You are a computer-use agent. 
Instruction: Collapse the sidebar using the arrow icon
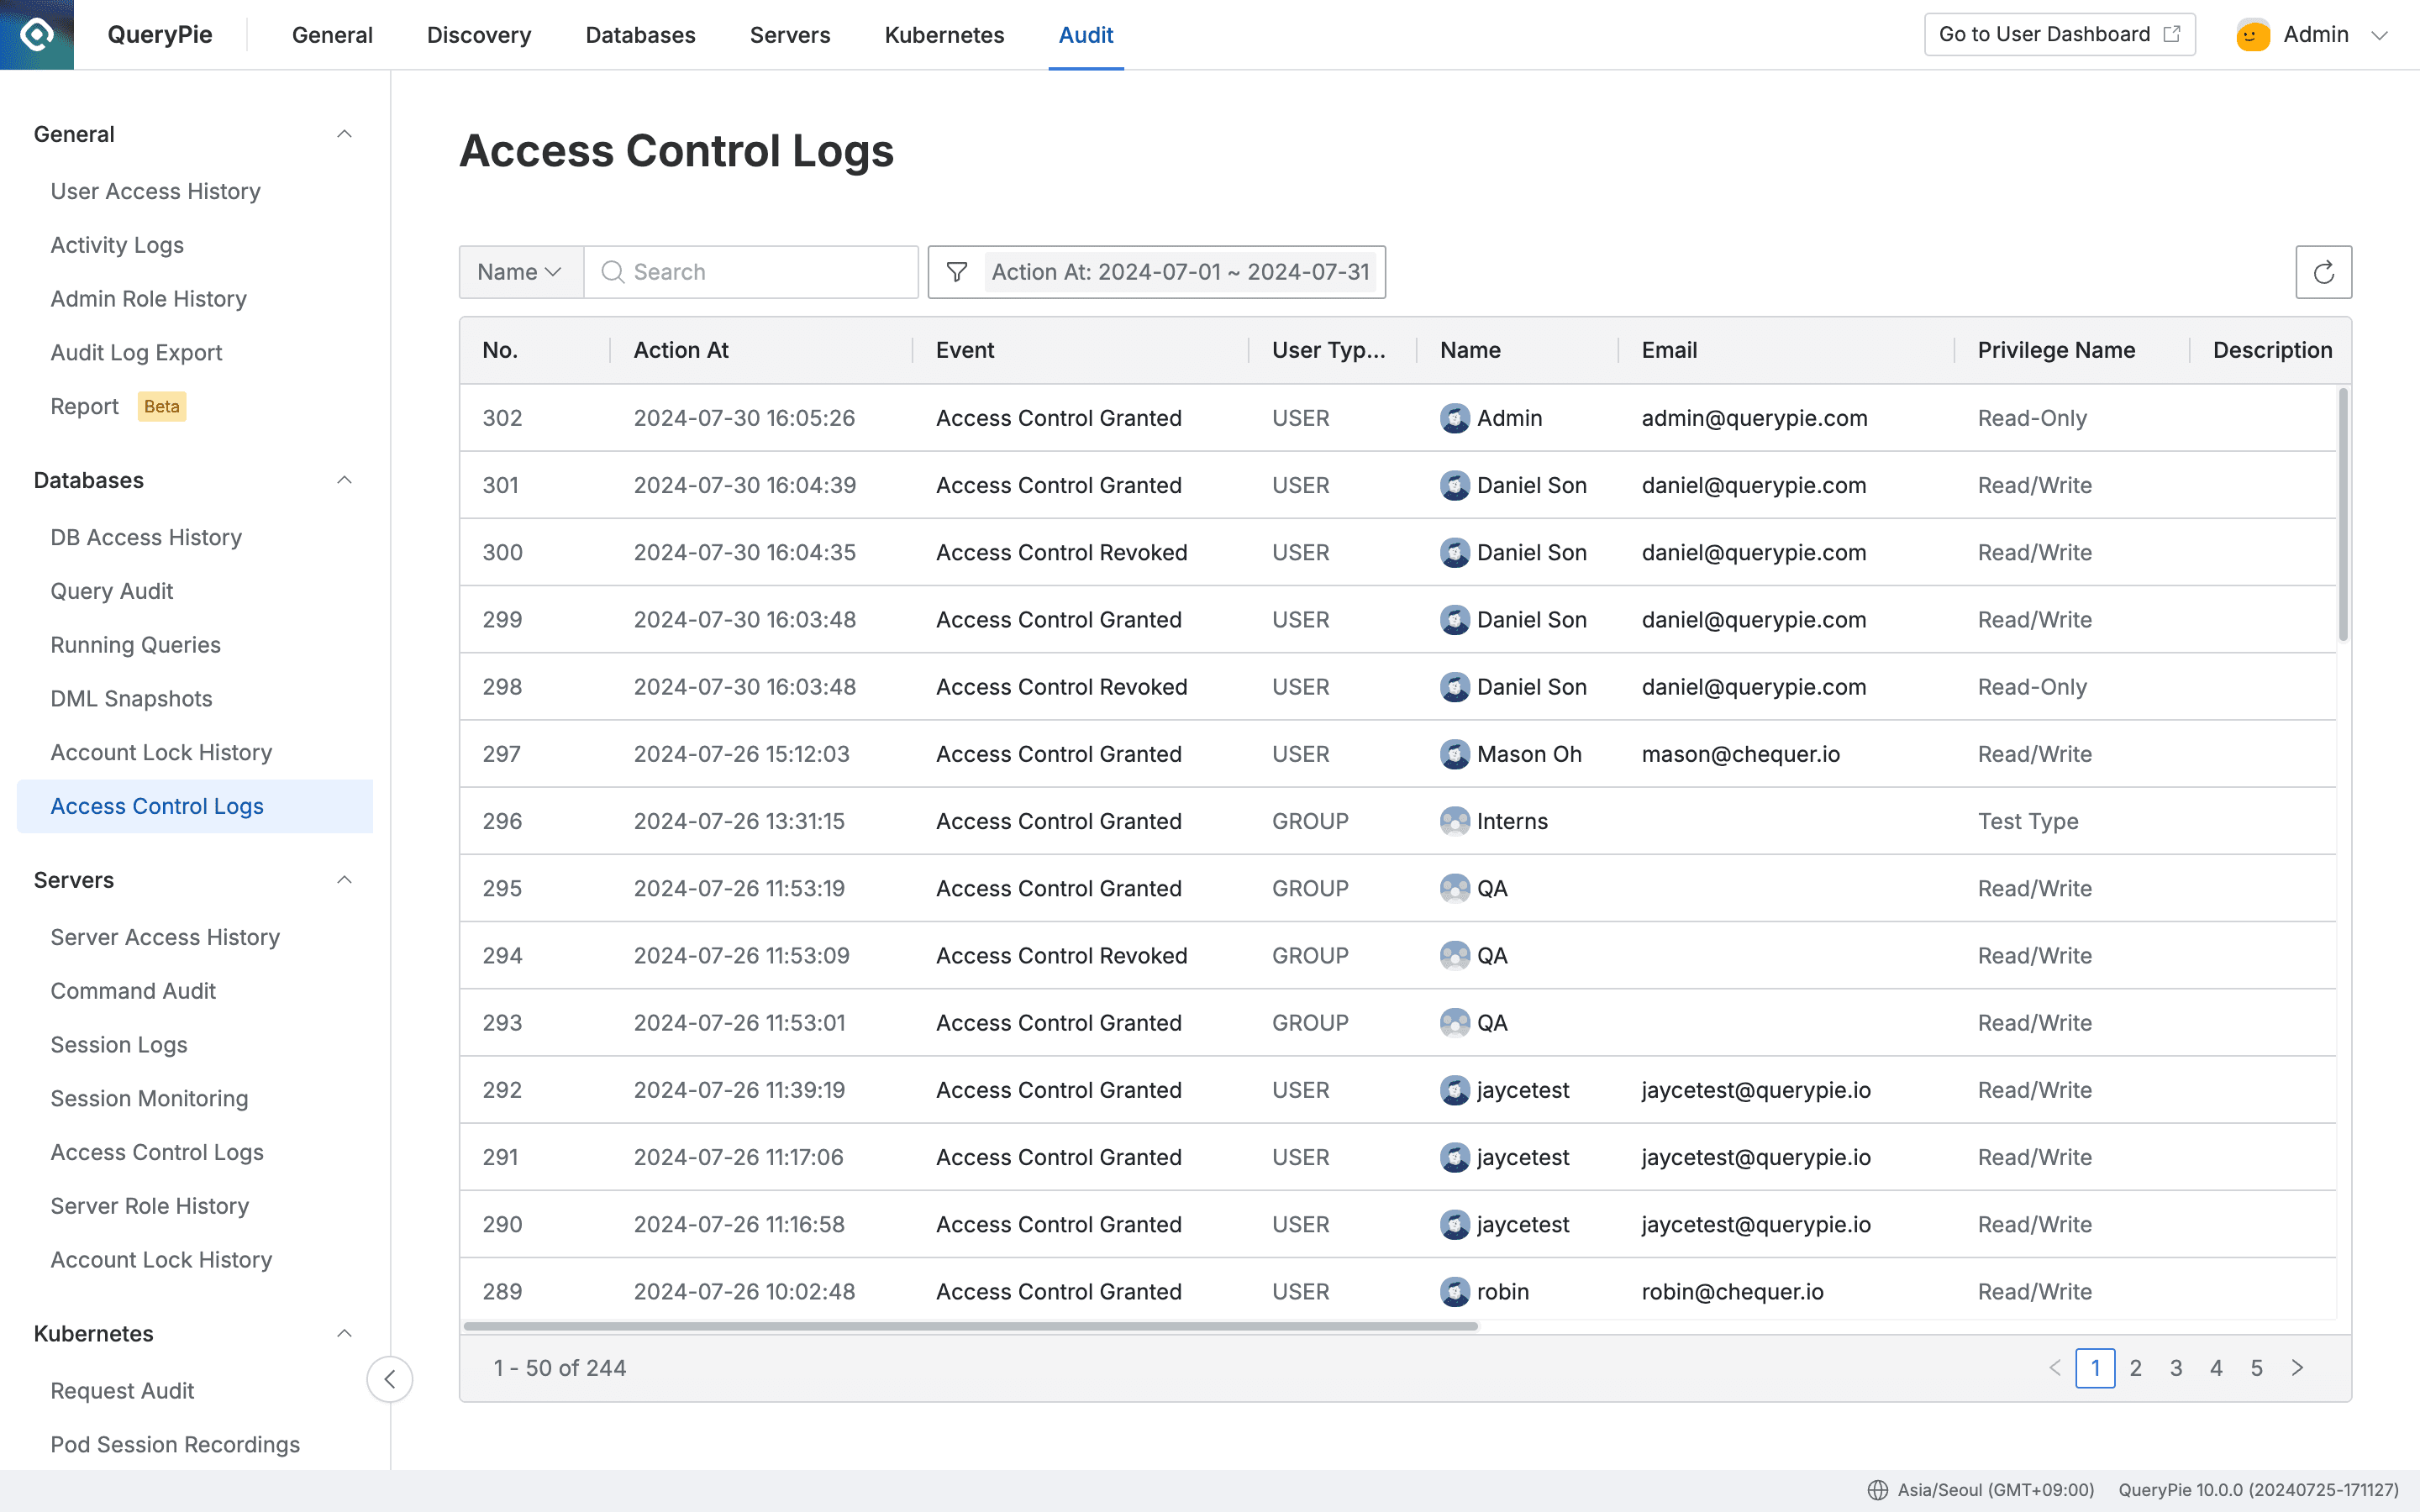click(390, 1378)
